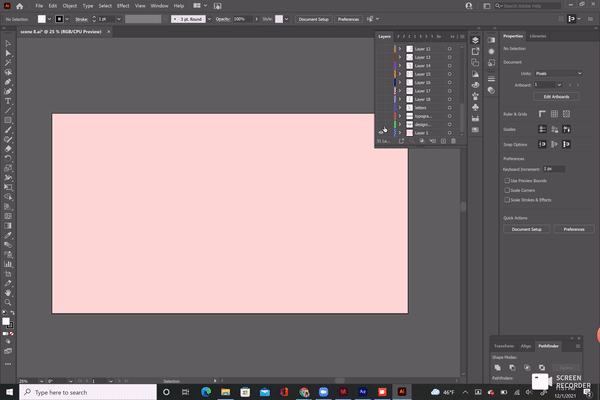Click the Search Adobe Help field
600x400 pixels.
530,6
